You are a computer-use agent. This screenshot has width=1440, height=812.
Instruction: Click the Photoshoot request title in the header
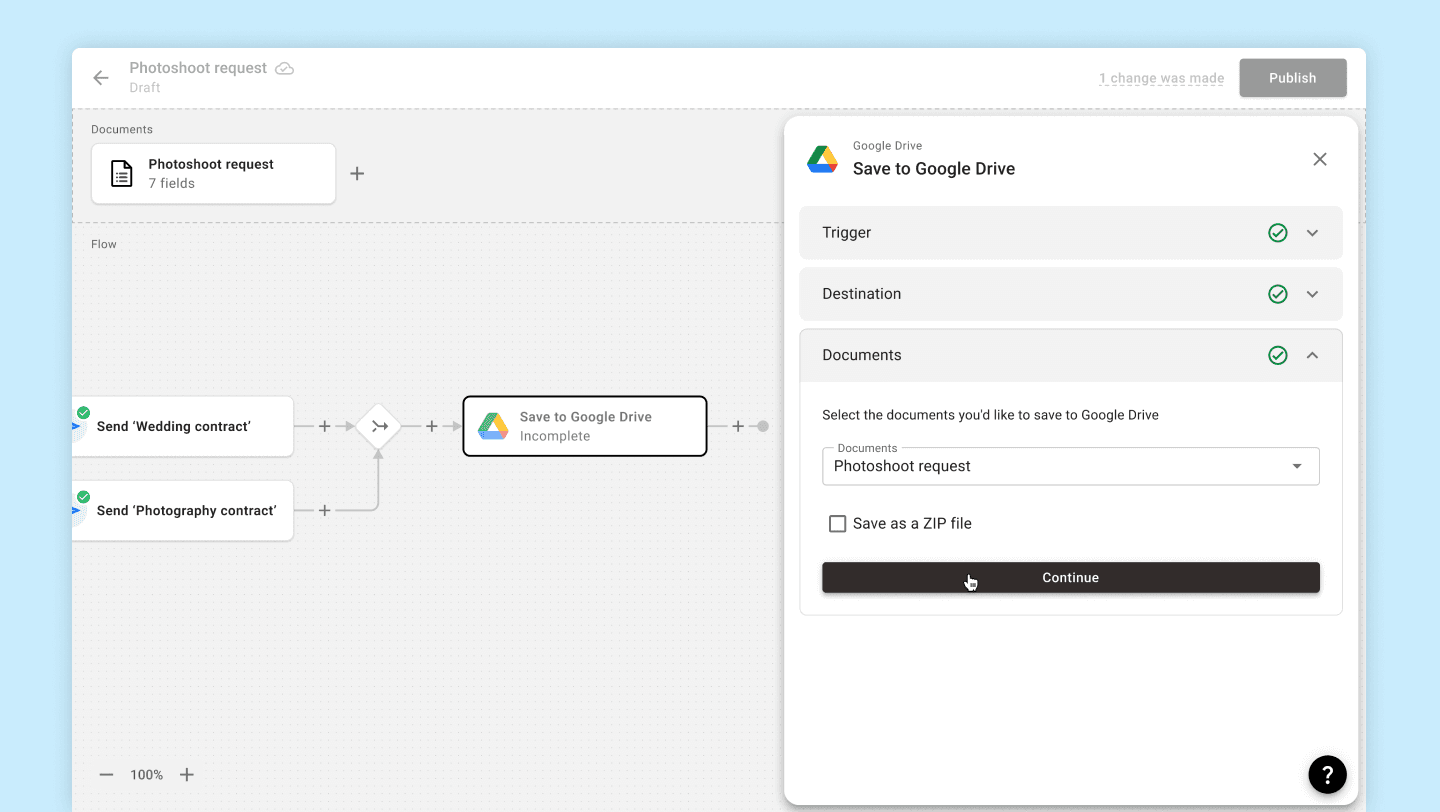[x=198, y=68]
